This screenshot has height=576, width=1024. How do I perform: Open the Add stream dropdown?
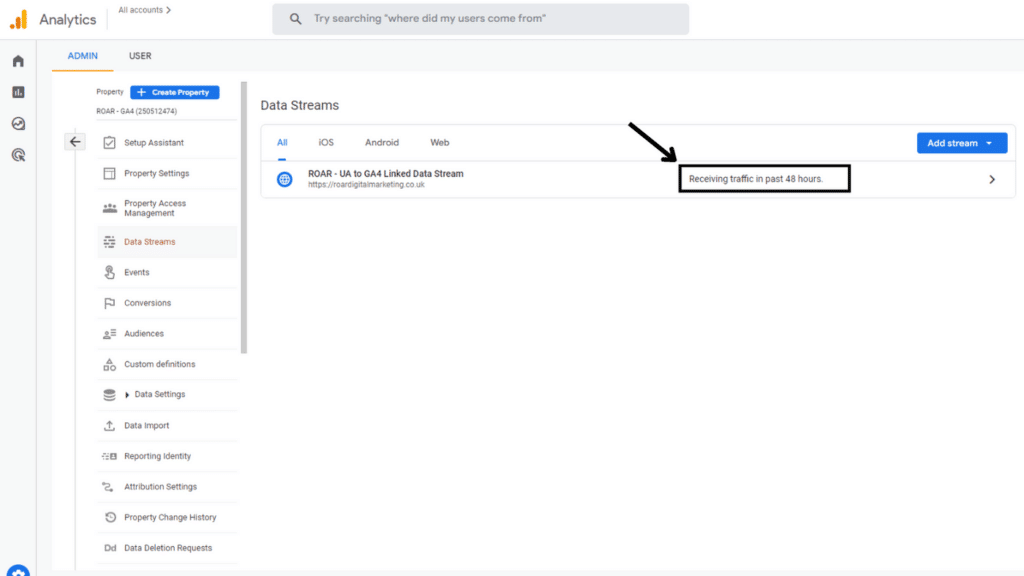[962, 142]
